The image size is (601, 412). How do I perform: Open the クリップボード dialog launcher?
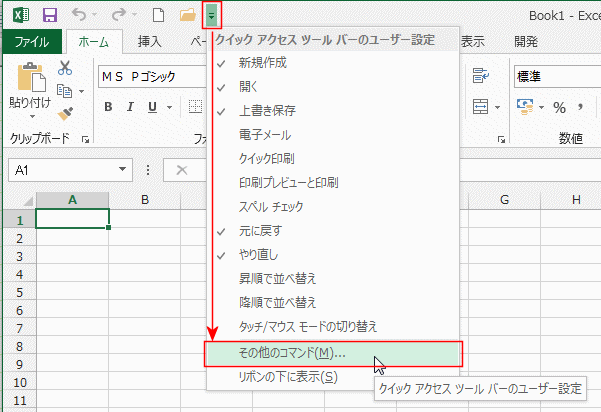coord(85,140)
